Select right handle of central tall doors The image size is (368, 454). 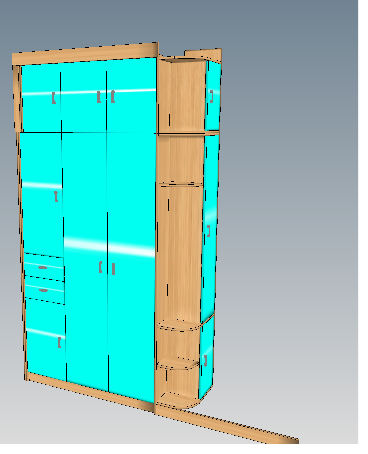[x=113, y=269]
